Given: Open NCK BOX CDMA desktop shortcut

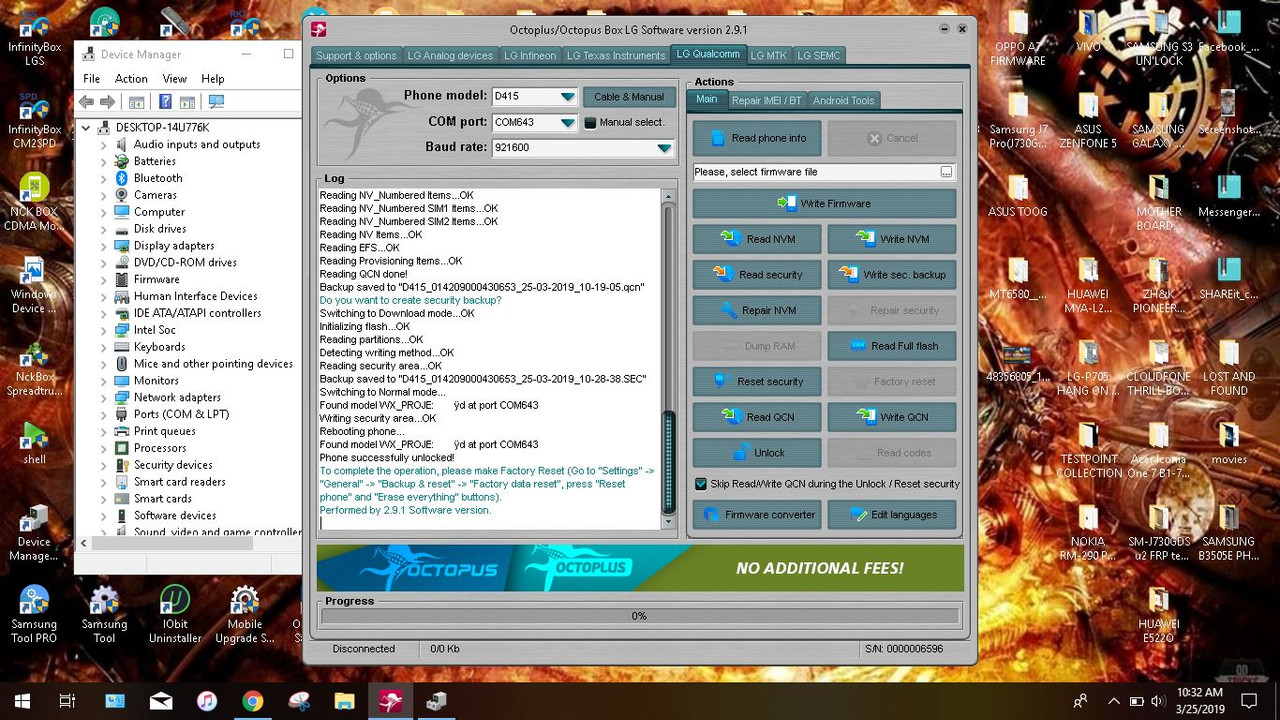Looking at the screenshot, I should pyautogui.click(x=34, y=203).
